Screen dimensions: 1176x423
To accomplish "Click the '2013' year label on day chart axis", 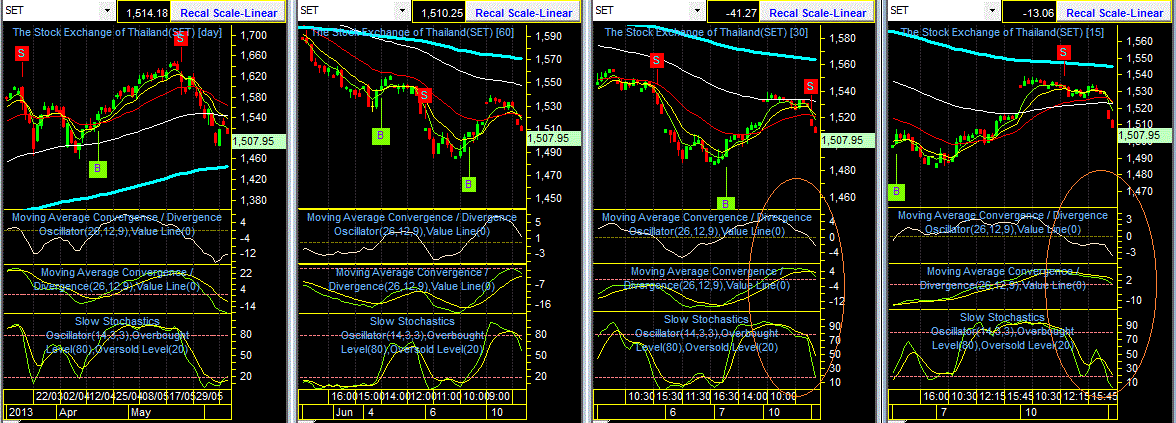I will [20, 412].
